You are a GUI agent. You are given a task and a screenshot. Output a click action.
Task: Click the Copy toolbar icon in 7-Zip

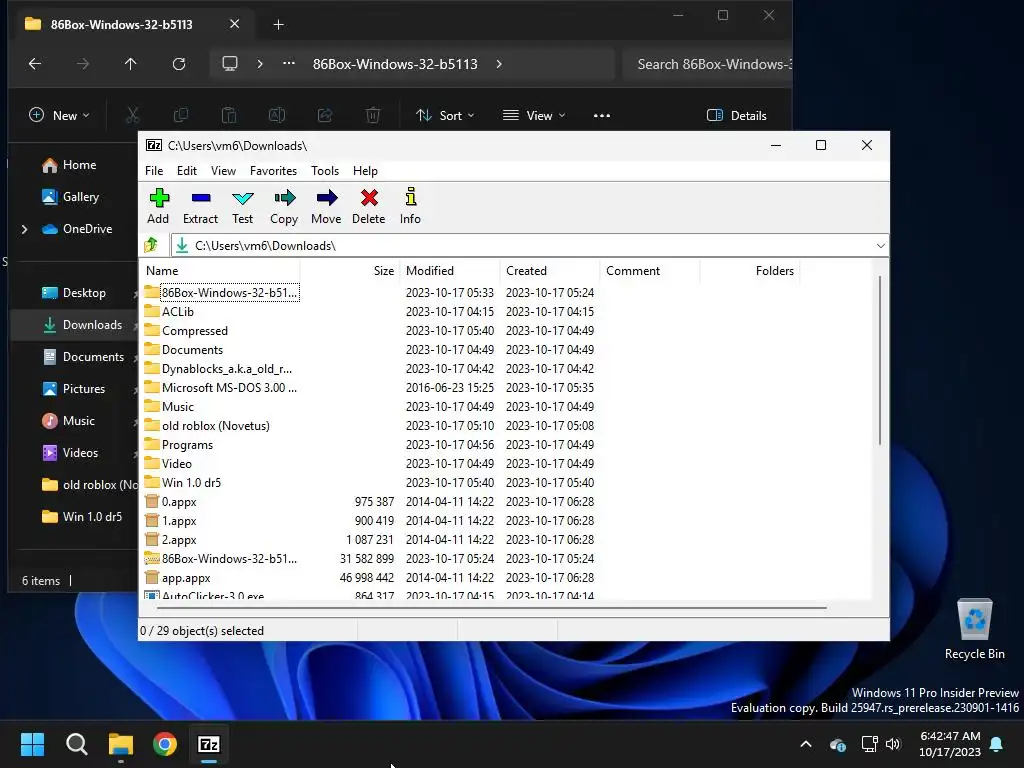[x=284, y=206]
